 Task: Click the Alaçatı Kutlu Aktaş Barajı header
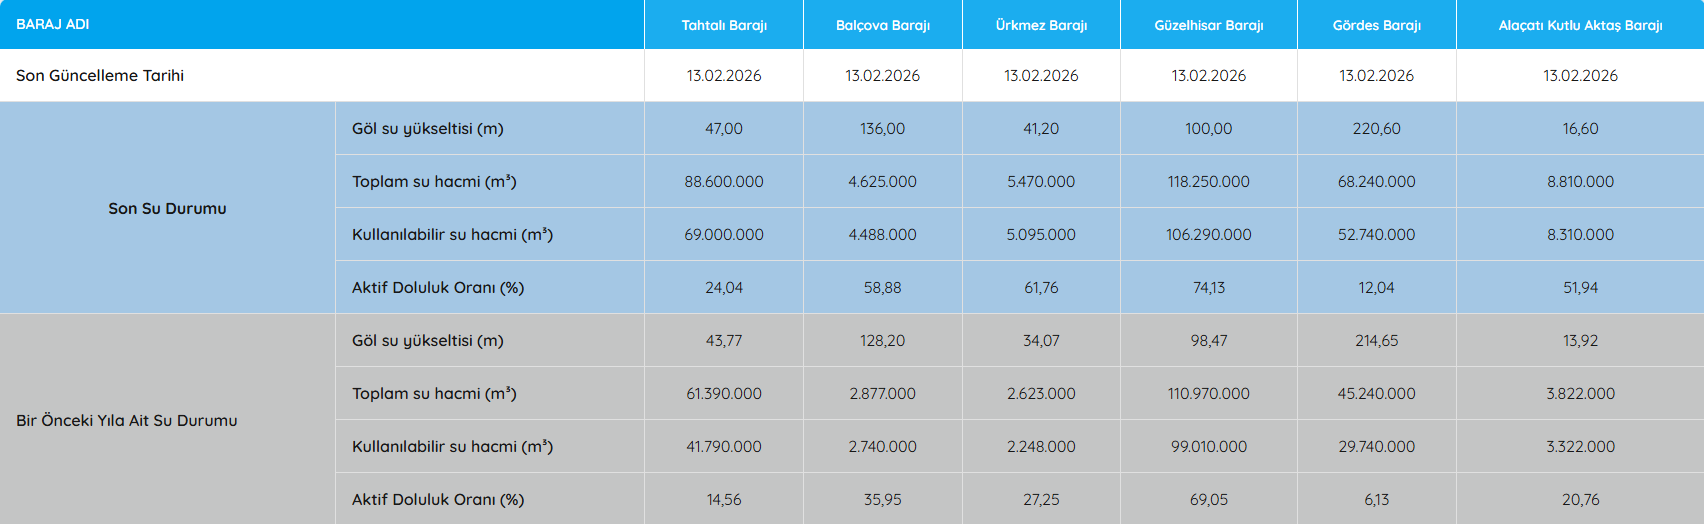(x=1580, y=25)
